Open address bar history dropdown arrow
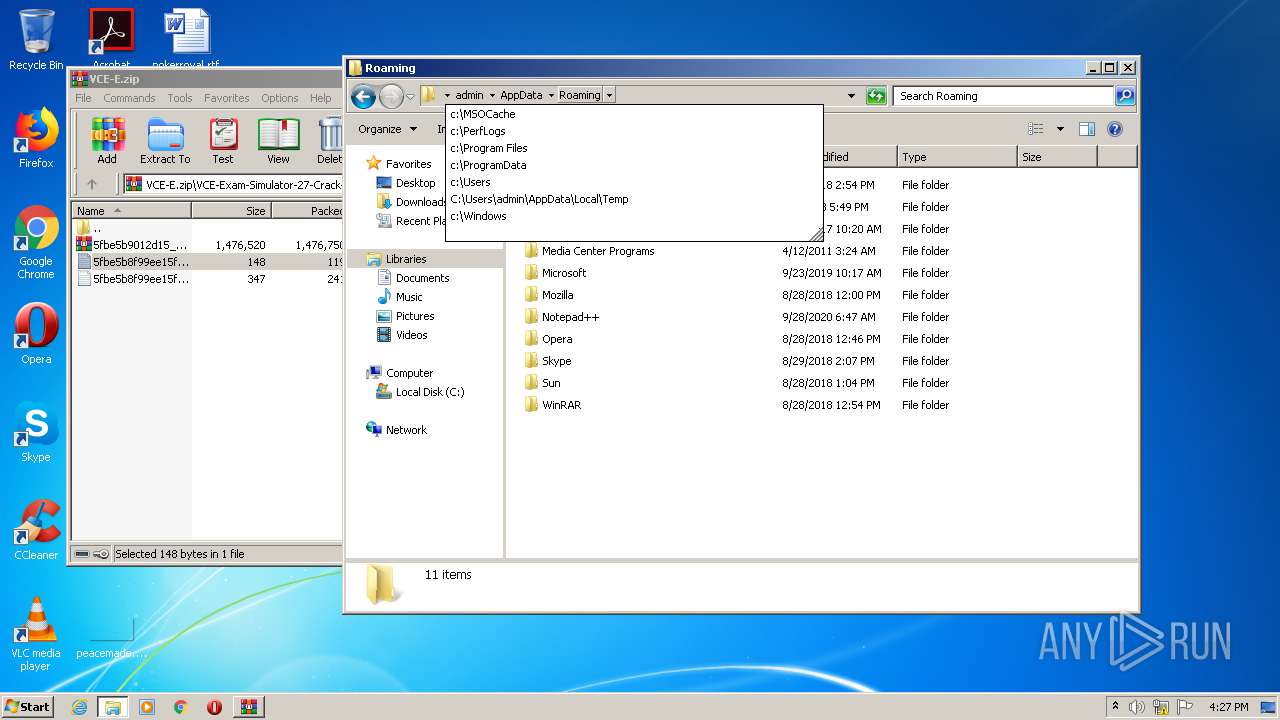 tap(851, 96)
